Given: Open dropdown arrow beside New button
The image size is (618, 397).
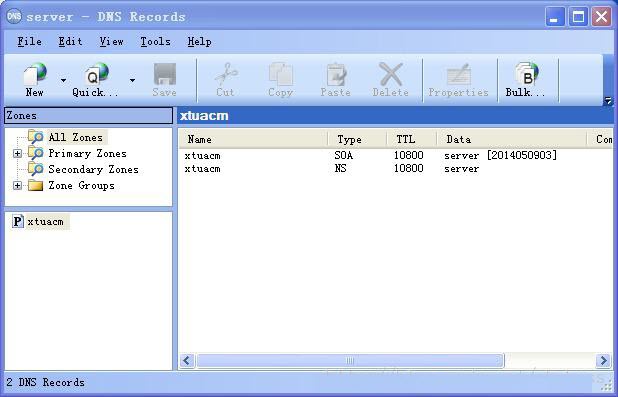Looking at the screenshot, I should (x=63, y=80).
